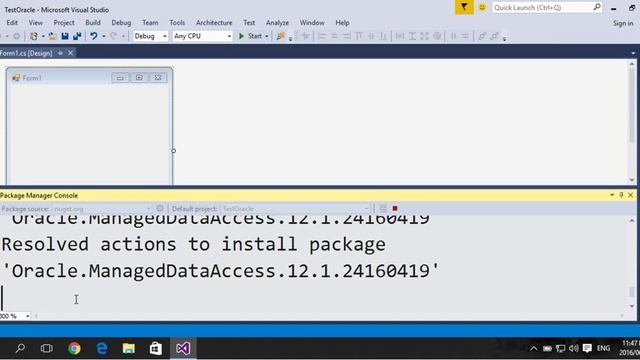Open the notifications flag icon
Viewport: 640px width, 360px height.
pos(464,7)
